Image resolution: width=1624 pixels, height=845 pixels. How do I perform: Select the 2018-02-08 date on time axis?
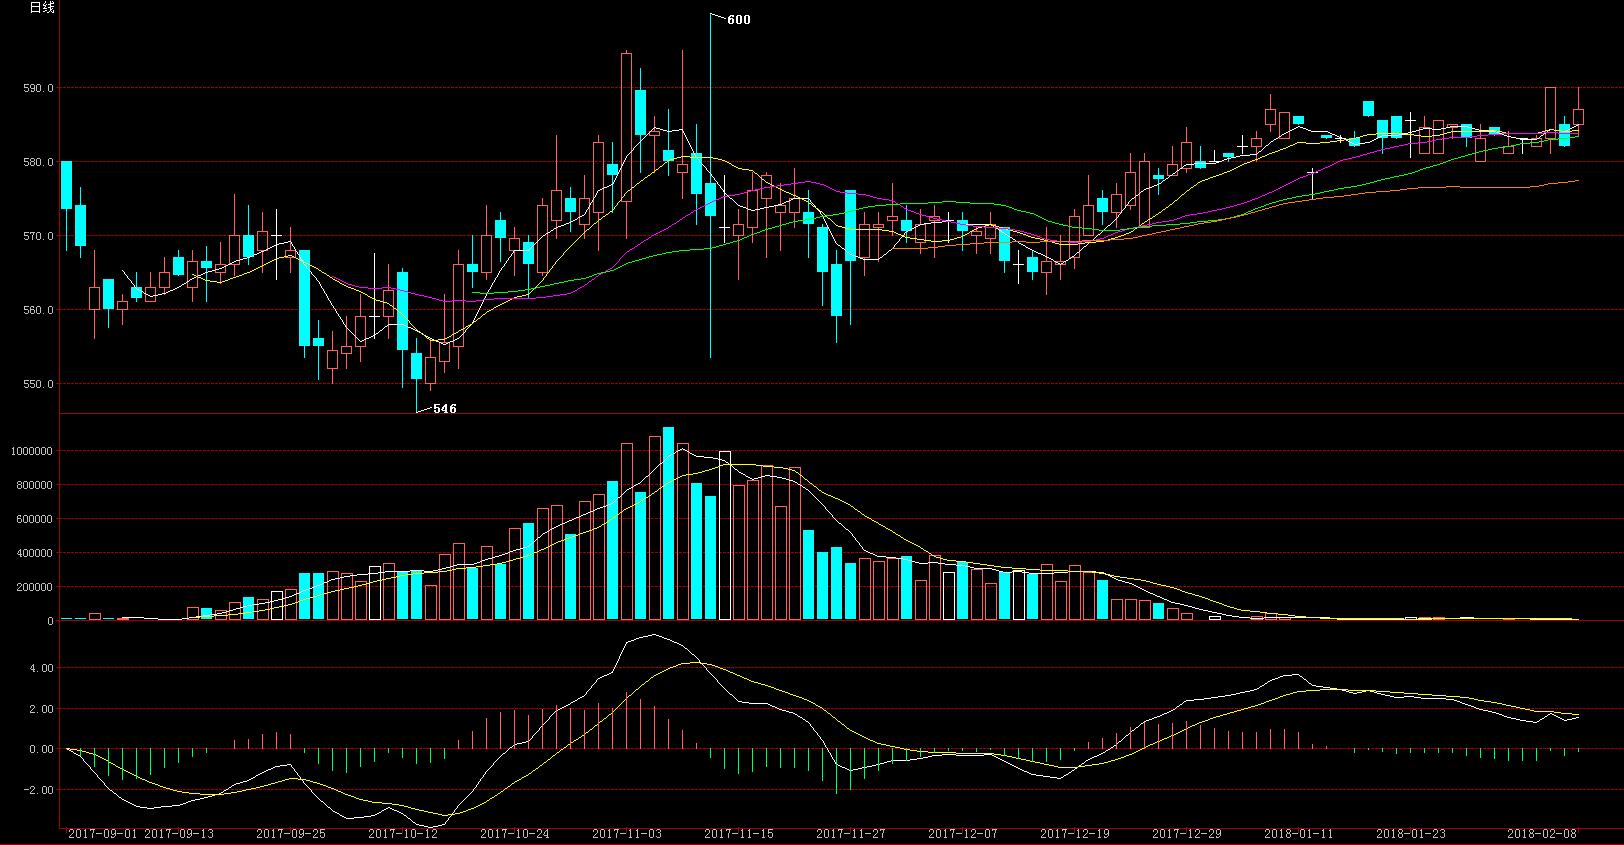(1543, 833)
